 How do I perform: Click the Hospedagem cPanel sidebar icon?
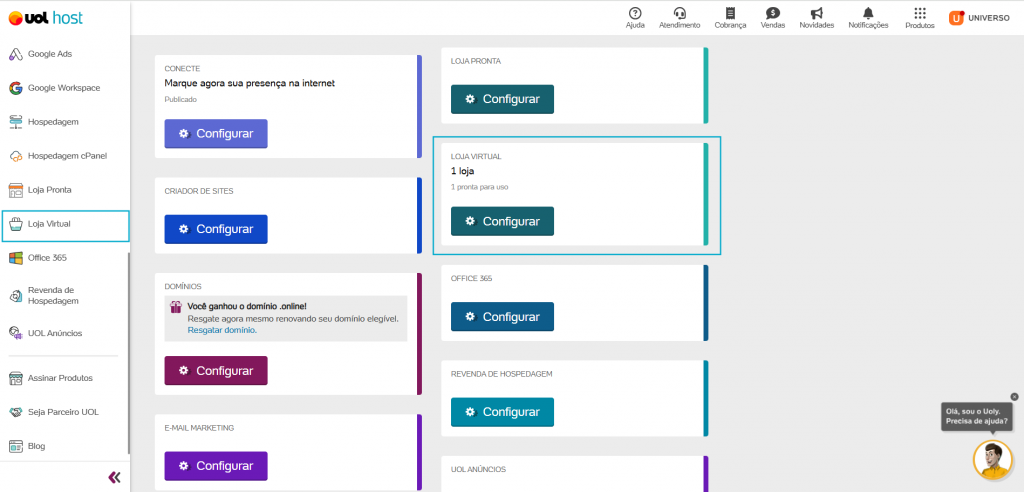coord(16,156)
